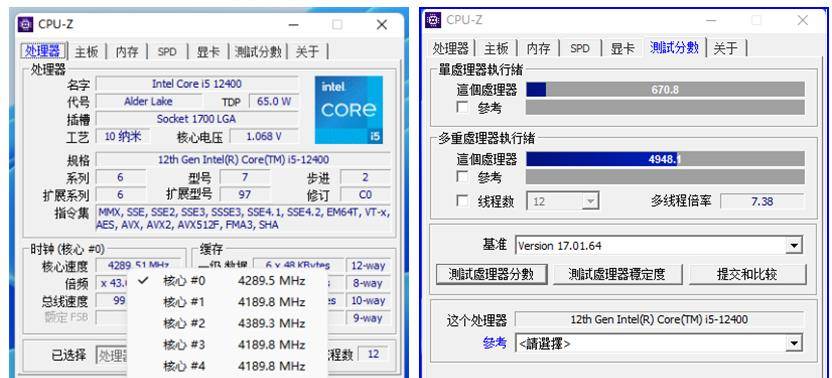Click the CPU-Z icon in left window title

pyautogui.click(x=25, y=24)
